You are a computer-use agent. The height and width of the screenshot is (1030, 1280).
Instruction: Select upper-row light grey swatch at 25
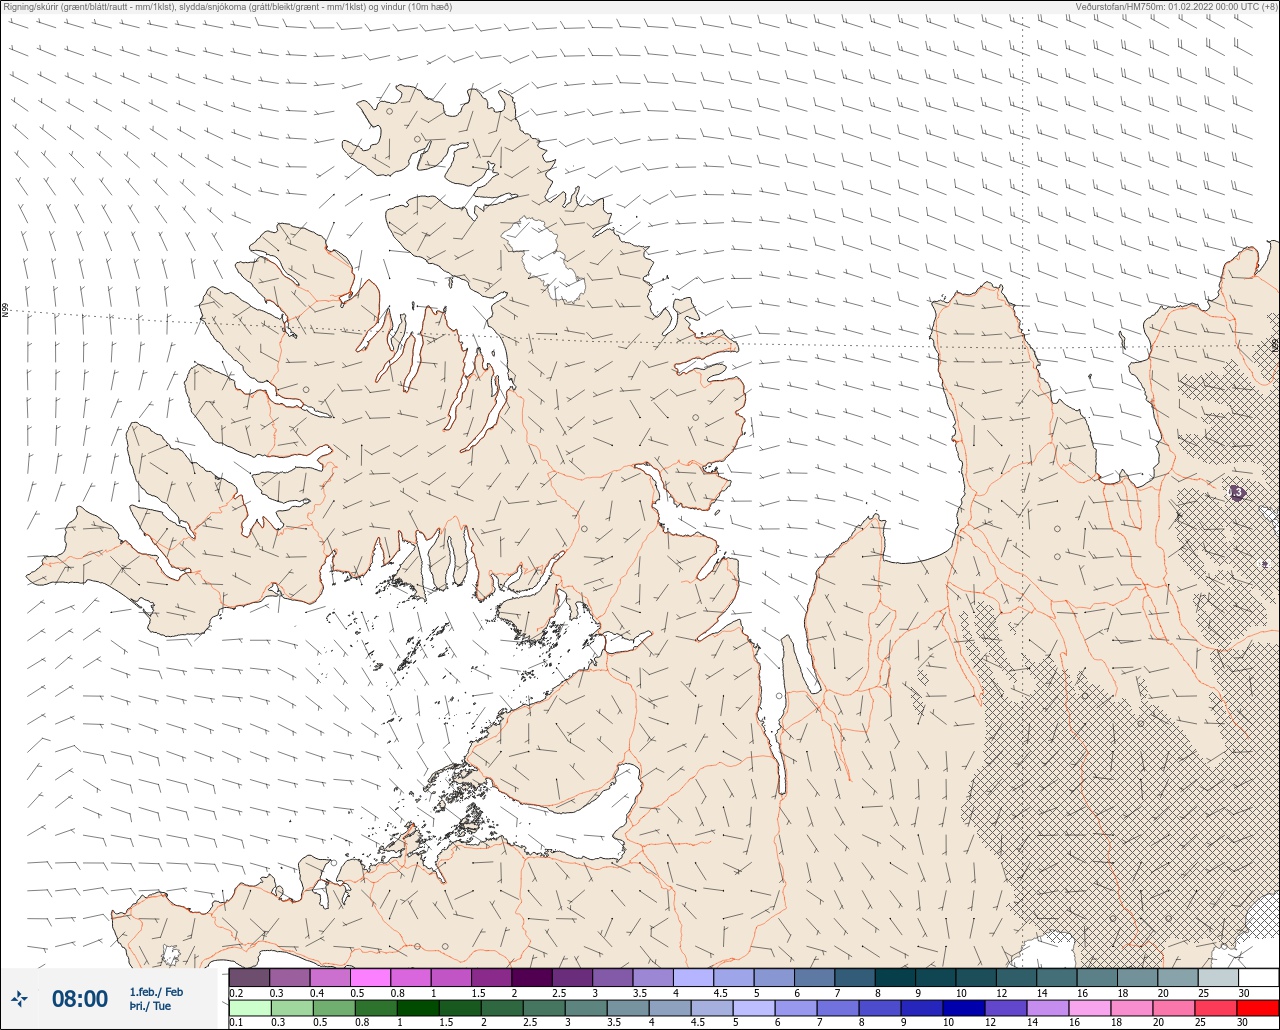(x=1219, y=977)
